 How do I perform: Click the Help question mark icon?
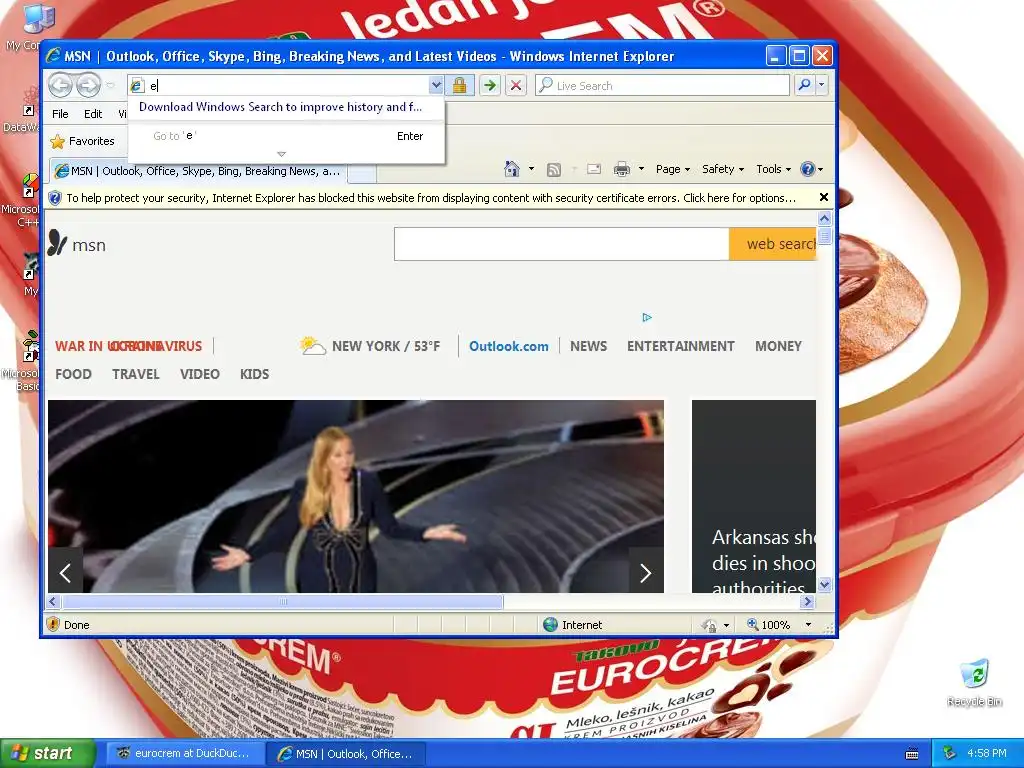pyautogui.click(x=808, y=169)
